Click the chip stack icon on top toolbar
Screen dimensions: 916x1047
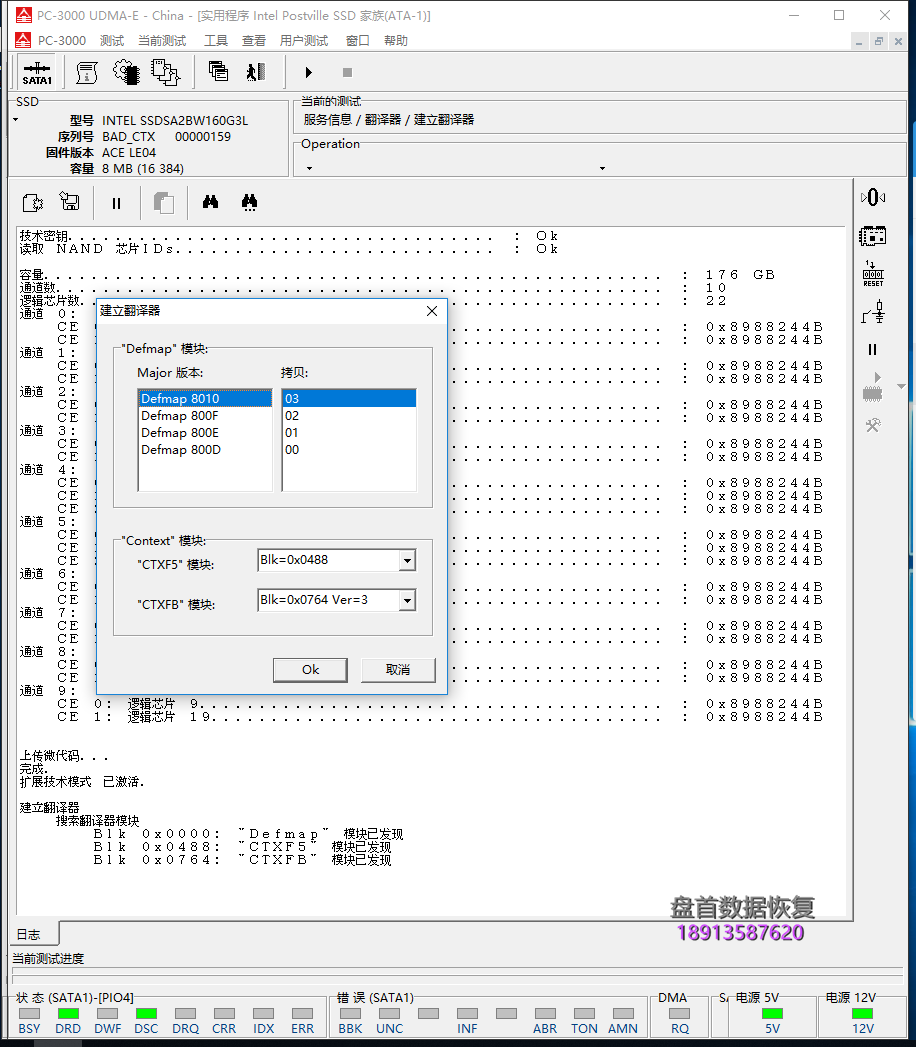pos(165,72)
